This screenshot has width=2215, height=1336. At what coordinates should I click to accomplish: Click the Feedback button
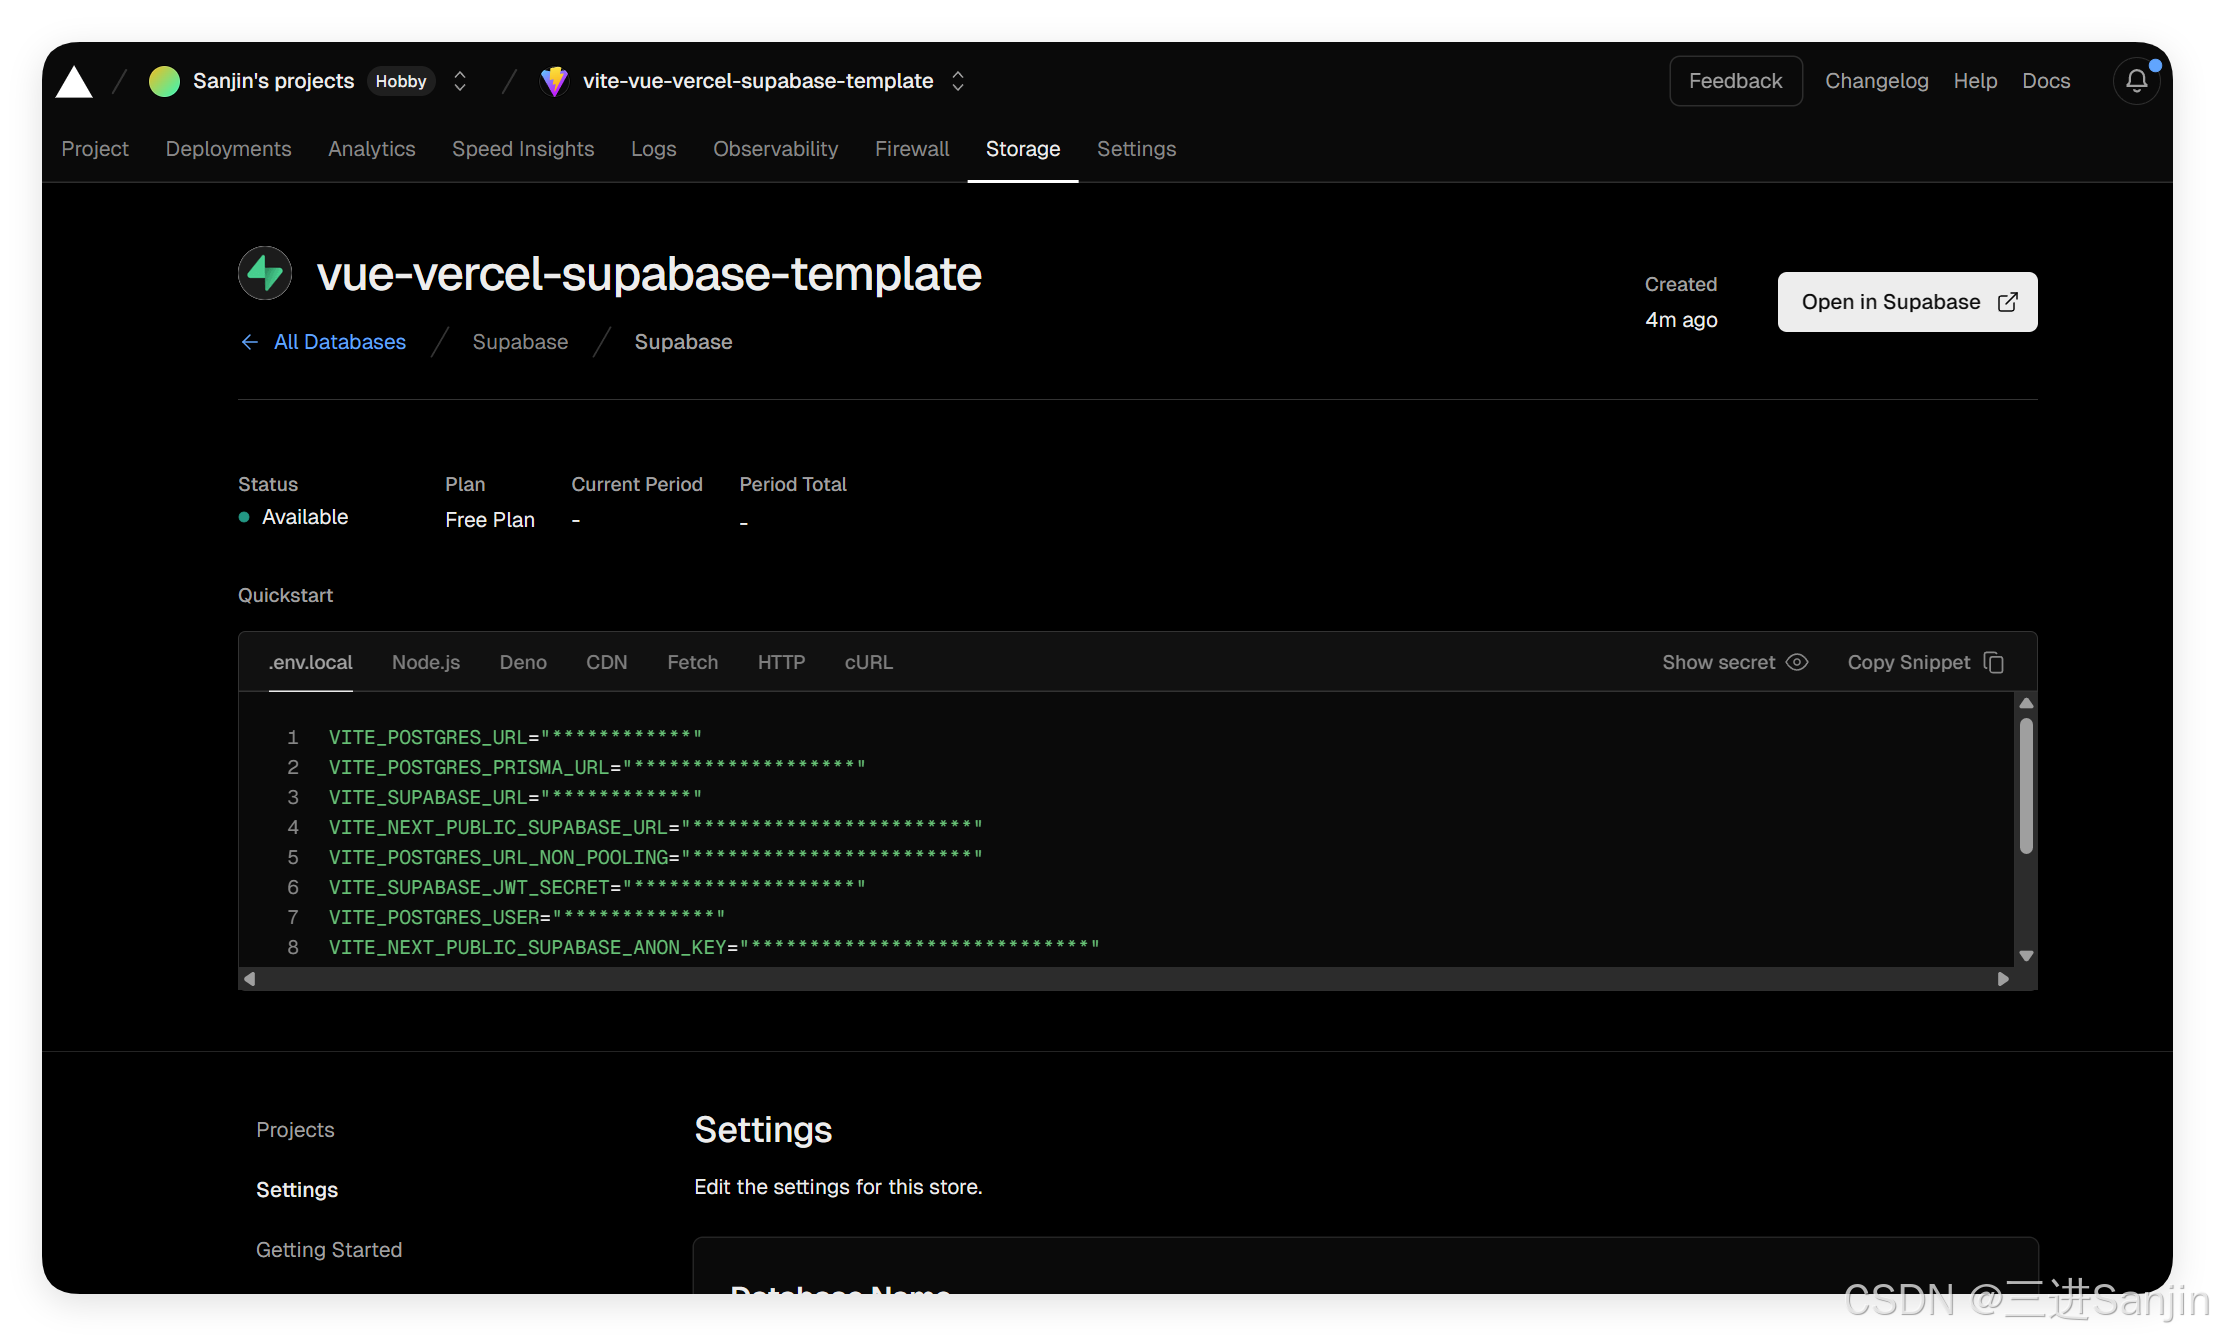[1735, 81]
